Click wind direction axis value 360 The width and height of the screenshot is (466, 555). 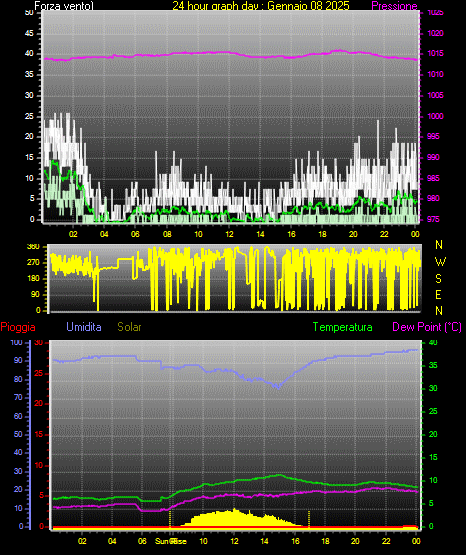[33, 247]
